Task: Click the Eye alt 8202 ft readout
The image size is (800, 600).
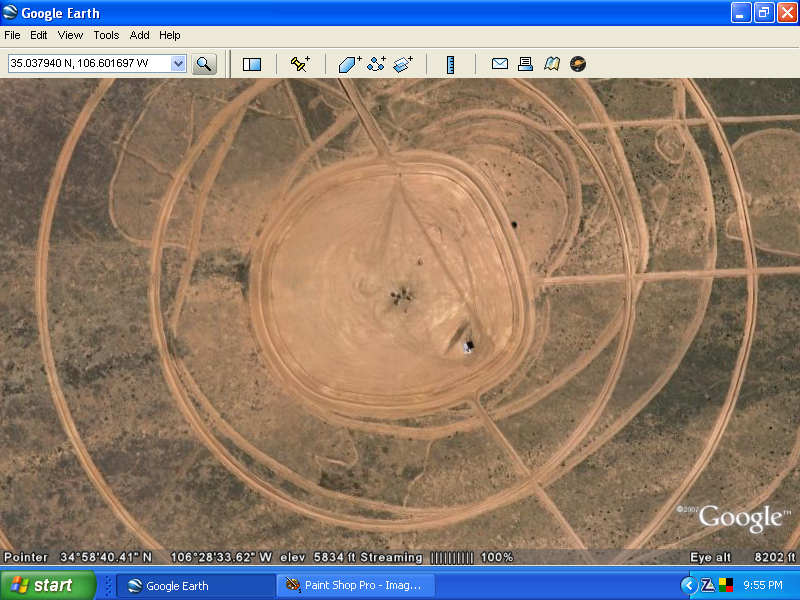Action: [x=742, y=558]
